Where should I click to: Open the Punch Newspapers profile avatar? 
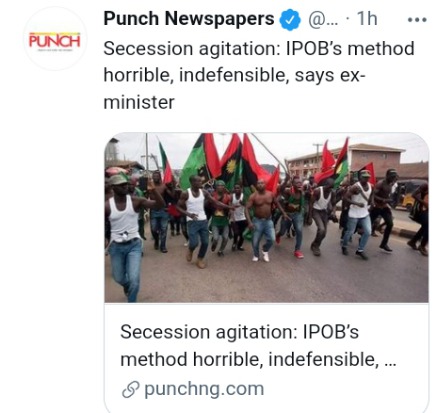tap(55, 39)
